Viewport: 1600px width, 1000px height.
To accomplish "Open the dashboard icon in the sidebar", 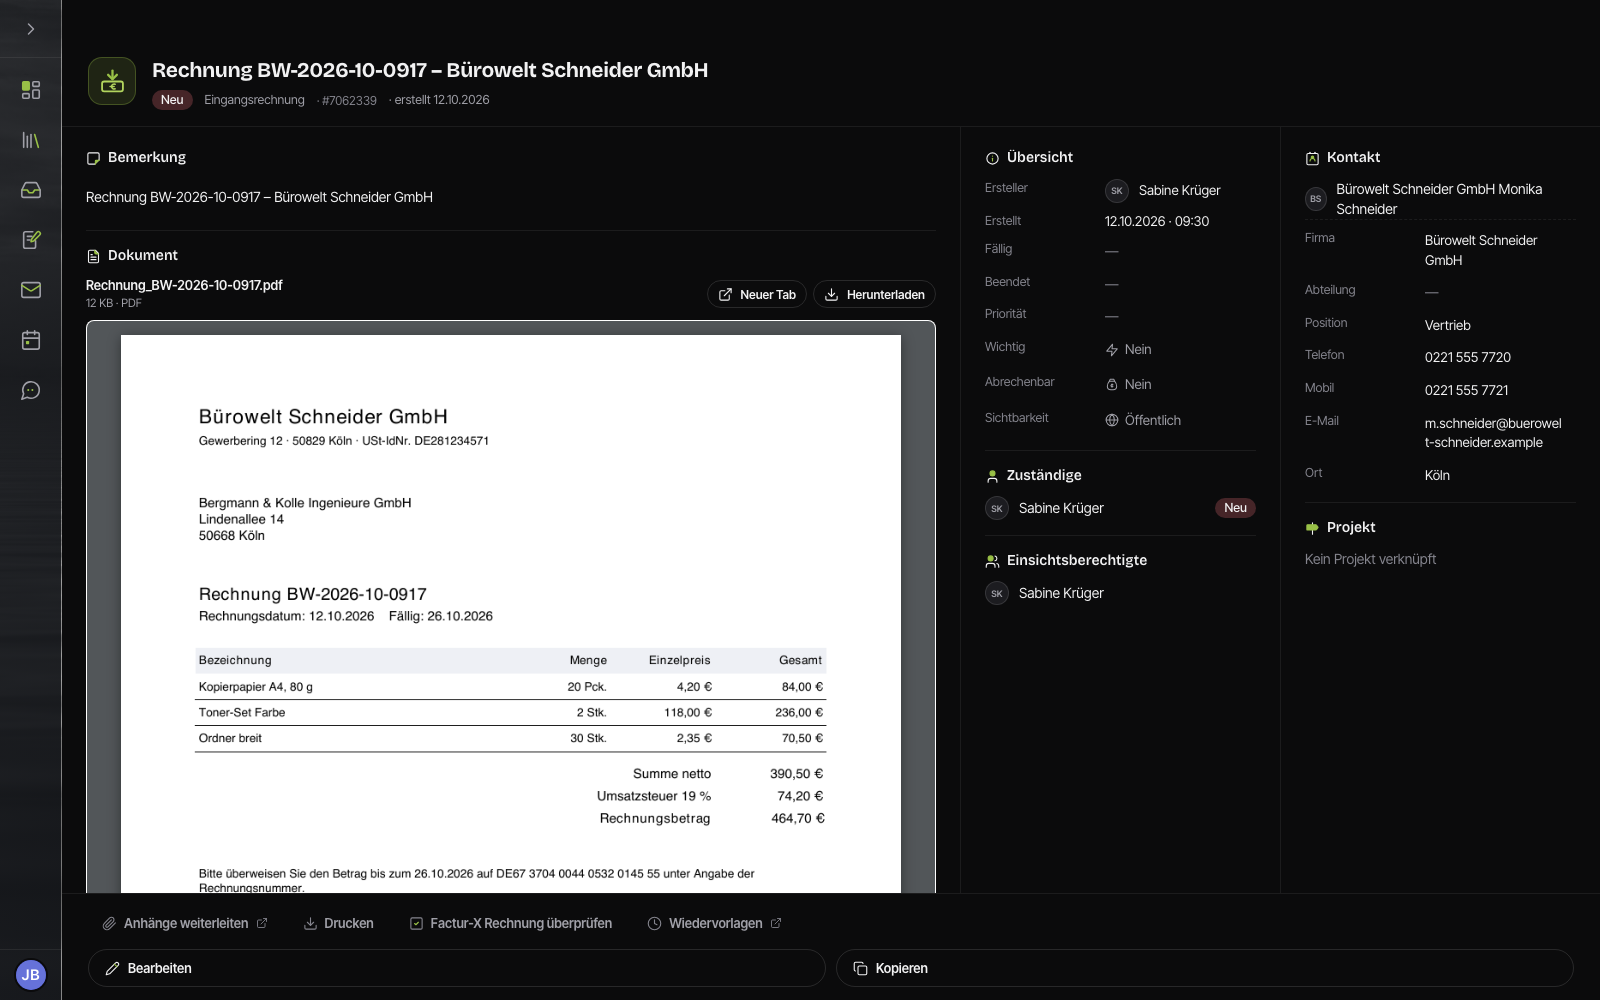I will click(x=31, y=90).
